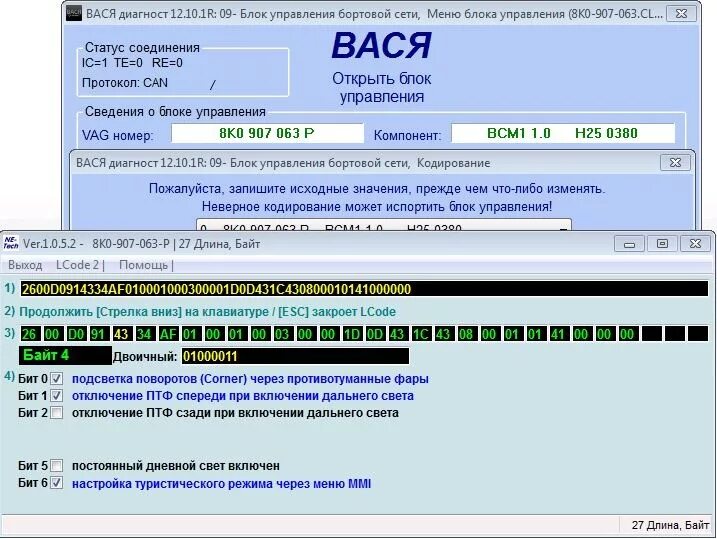This screenshot has width=717, height=539.
Task: Toggle Бит 6 туристический режим через MMI
Action: click(56, 483)
